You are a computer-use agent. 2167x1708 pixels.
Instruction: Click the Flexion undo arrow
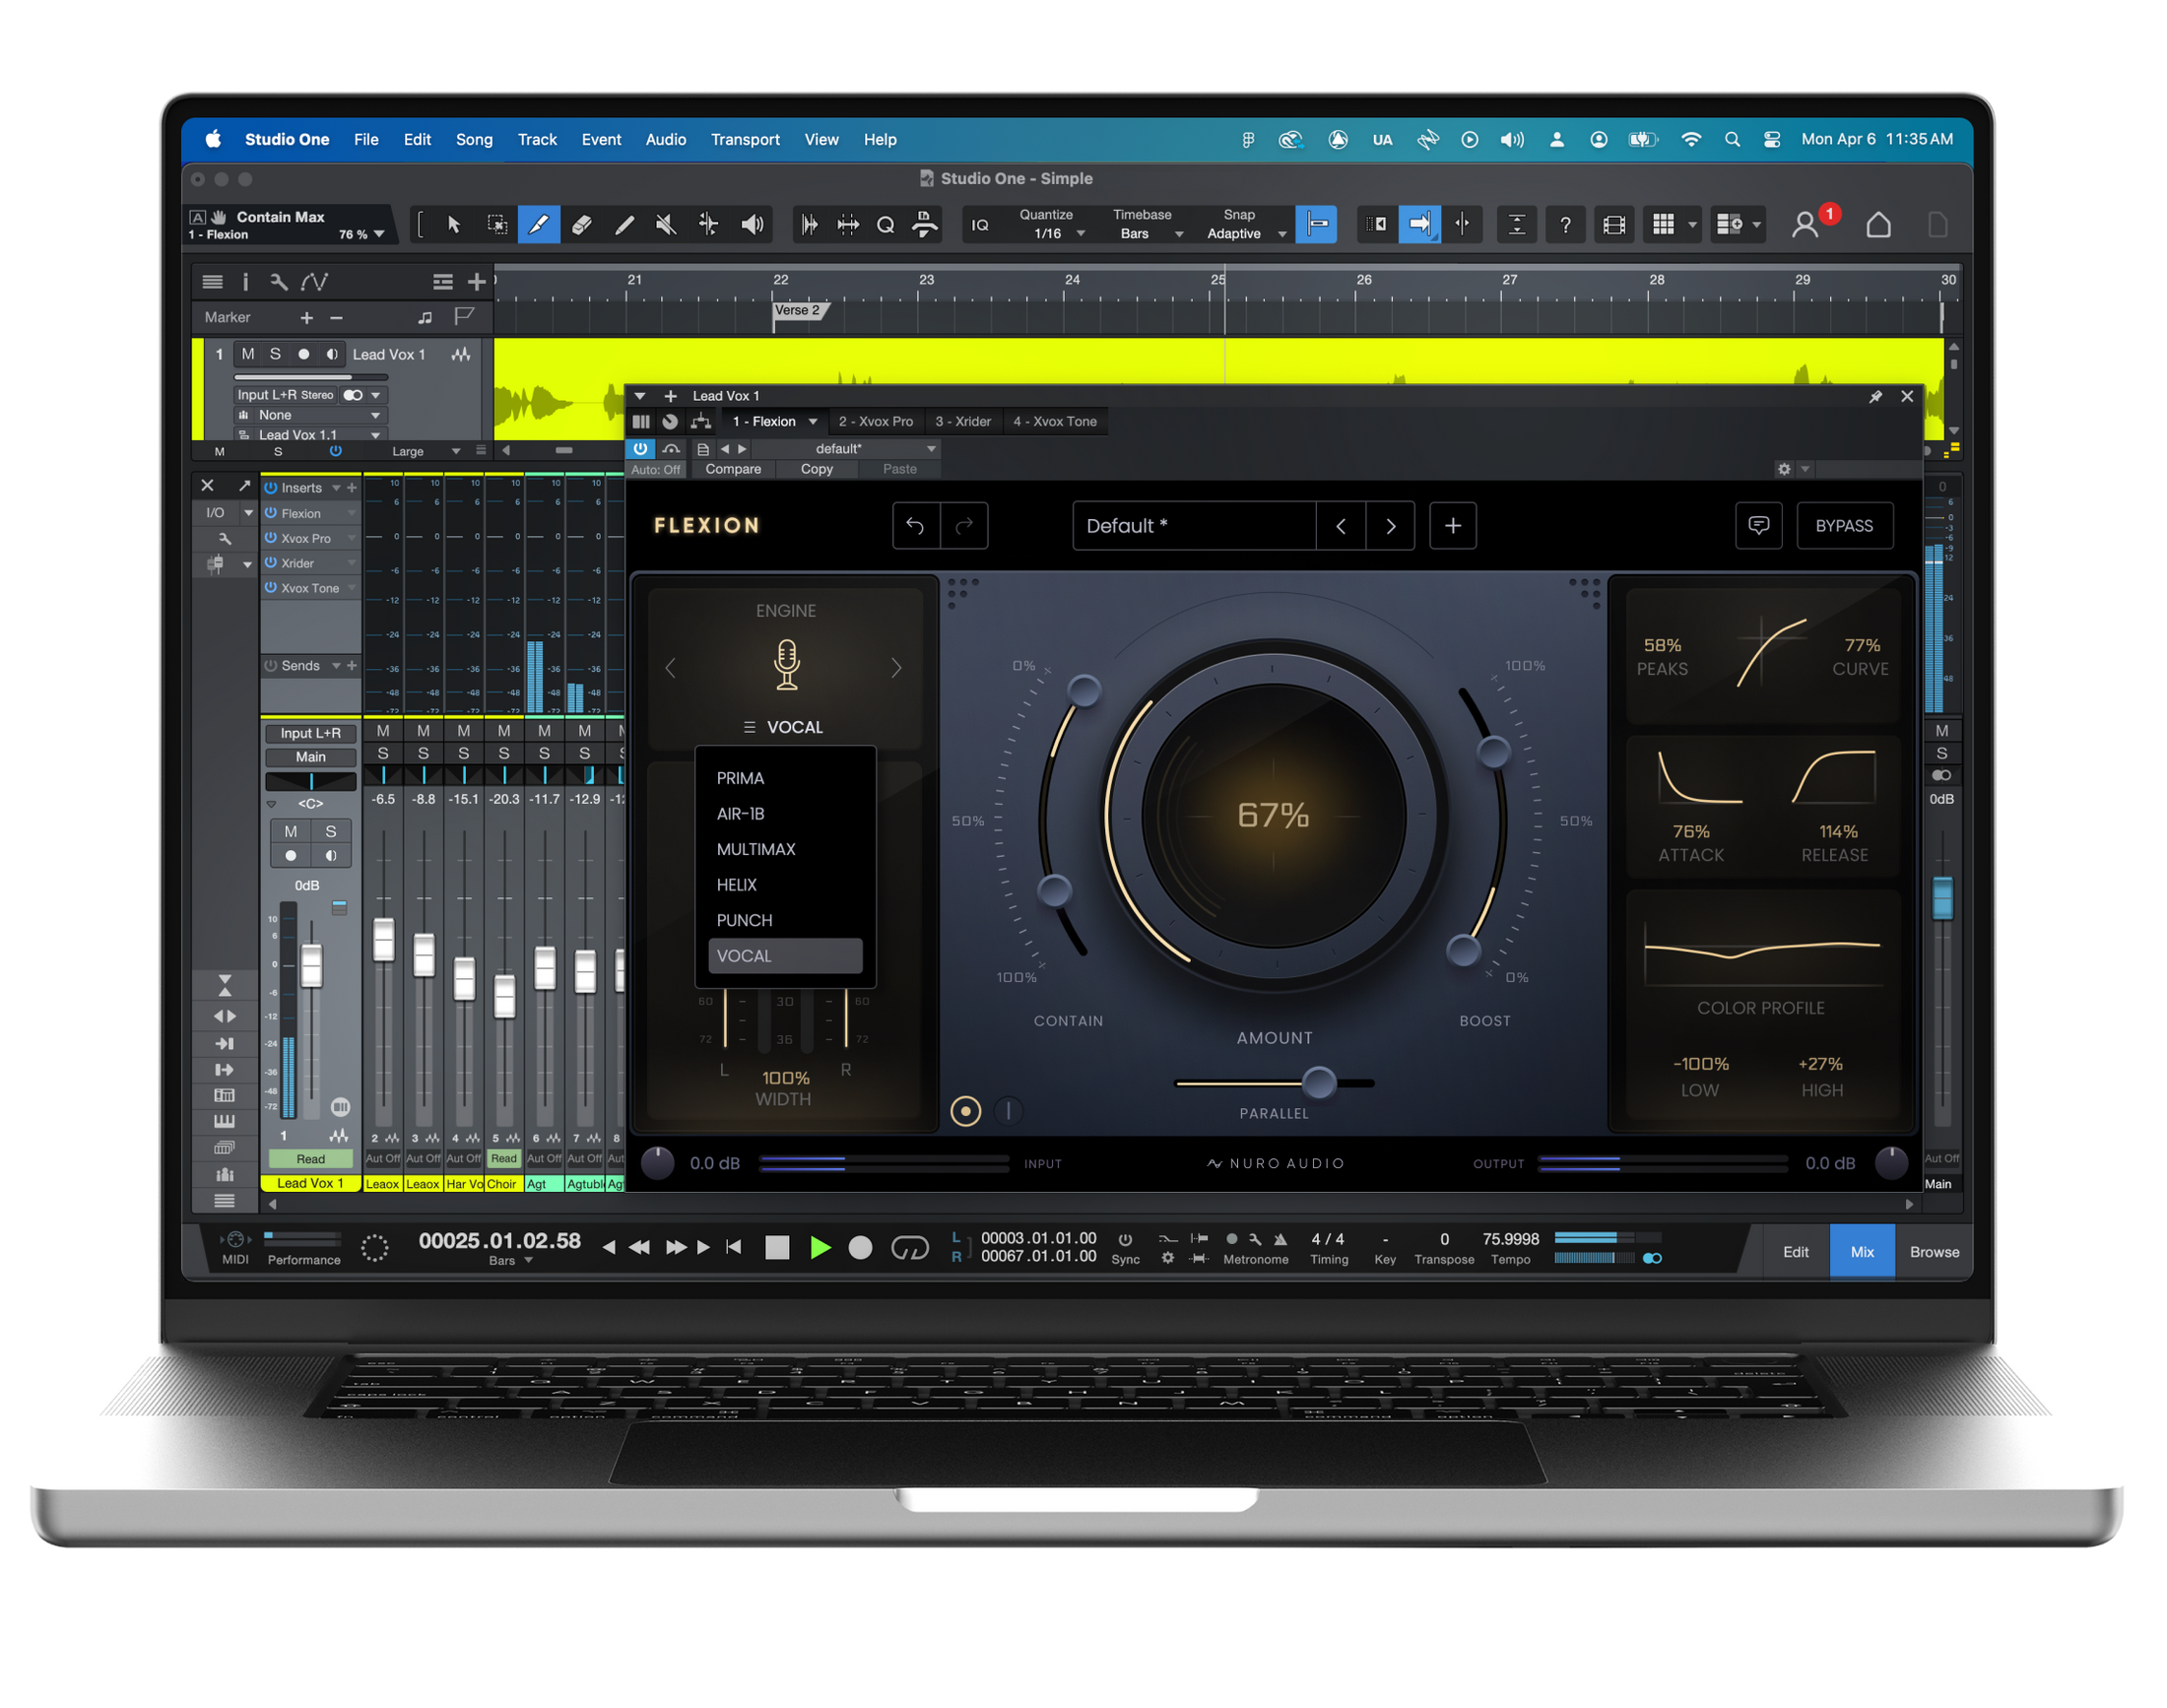pos(914,526)
